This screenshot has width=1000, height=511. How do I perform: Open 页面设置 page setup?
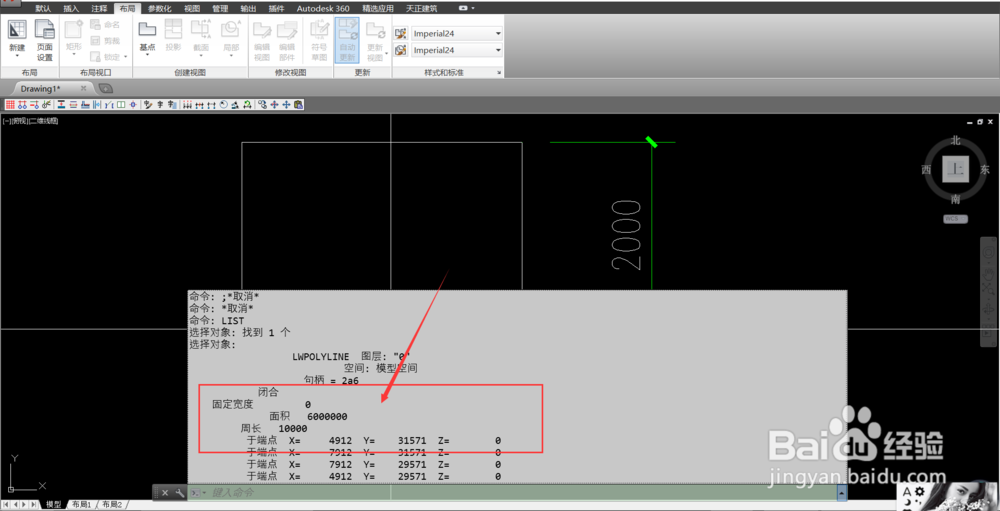[x=45, y=30]
